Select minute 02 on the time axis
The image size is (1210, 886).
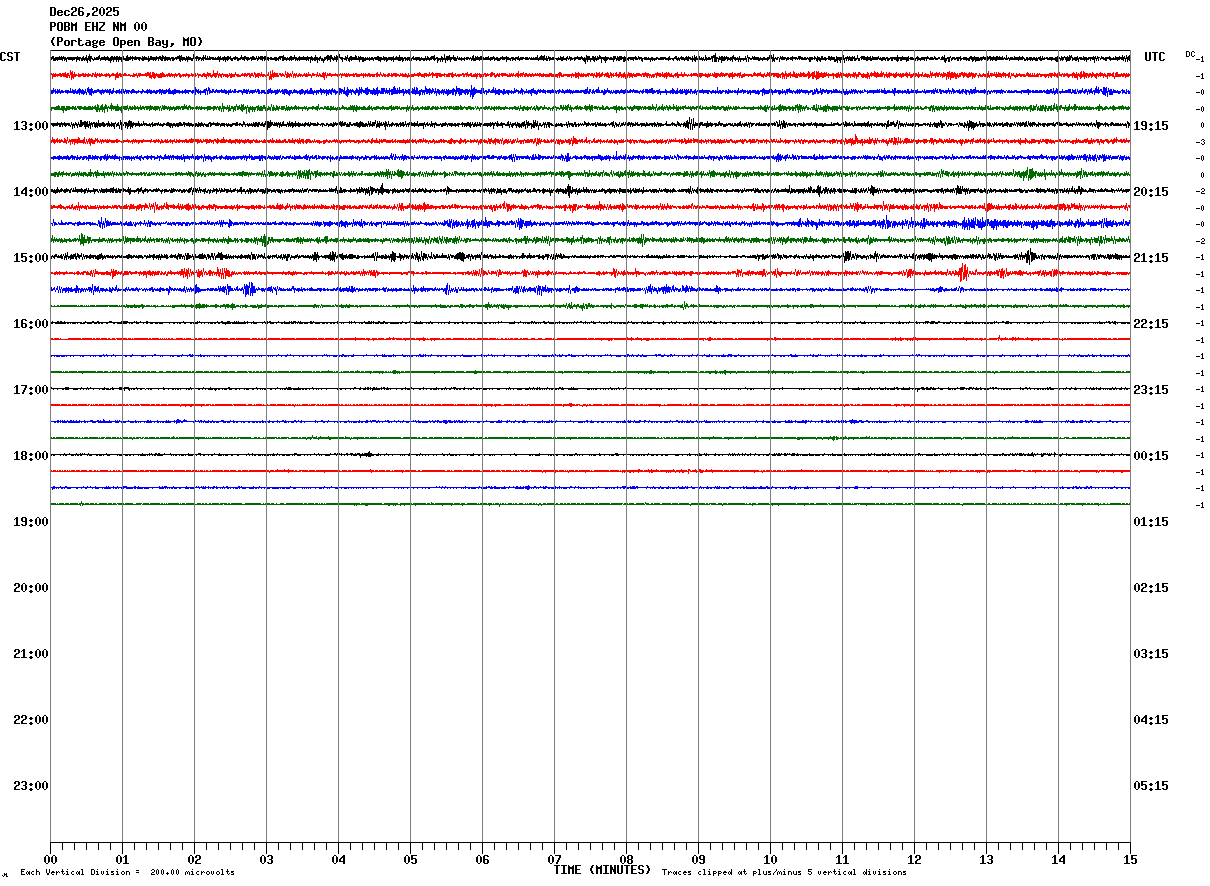[x=194, y=860]
